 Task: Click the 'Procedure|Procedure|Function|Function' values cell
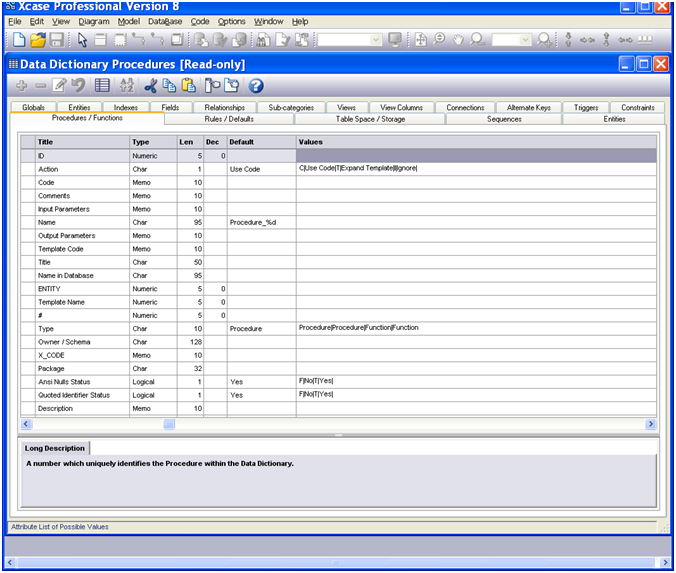tap(476, 329)
